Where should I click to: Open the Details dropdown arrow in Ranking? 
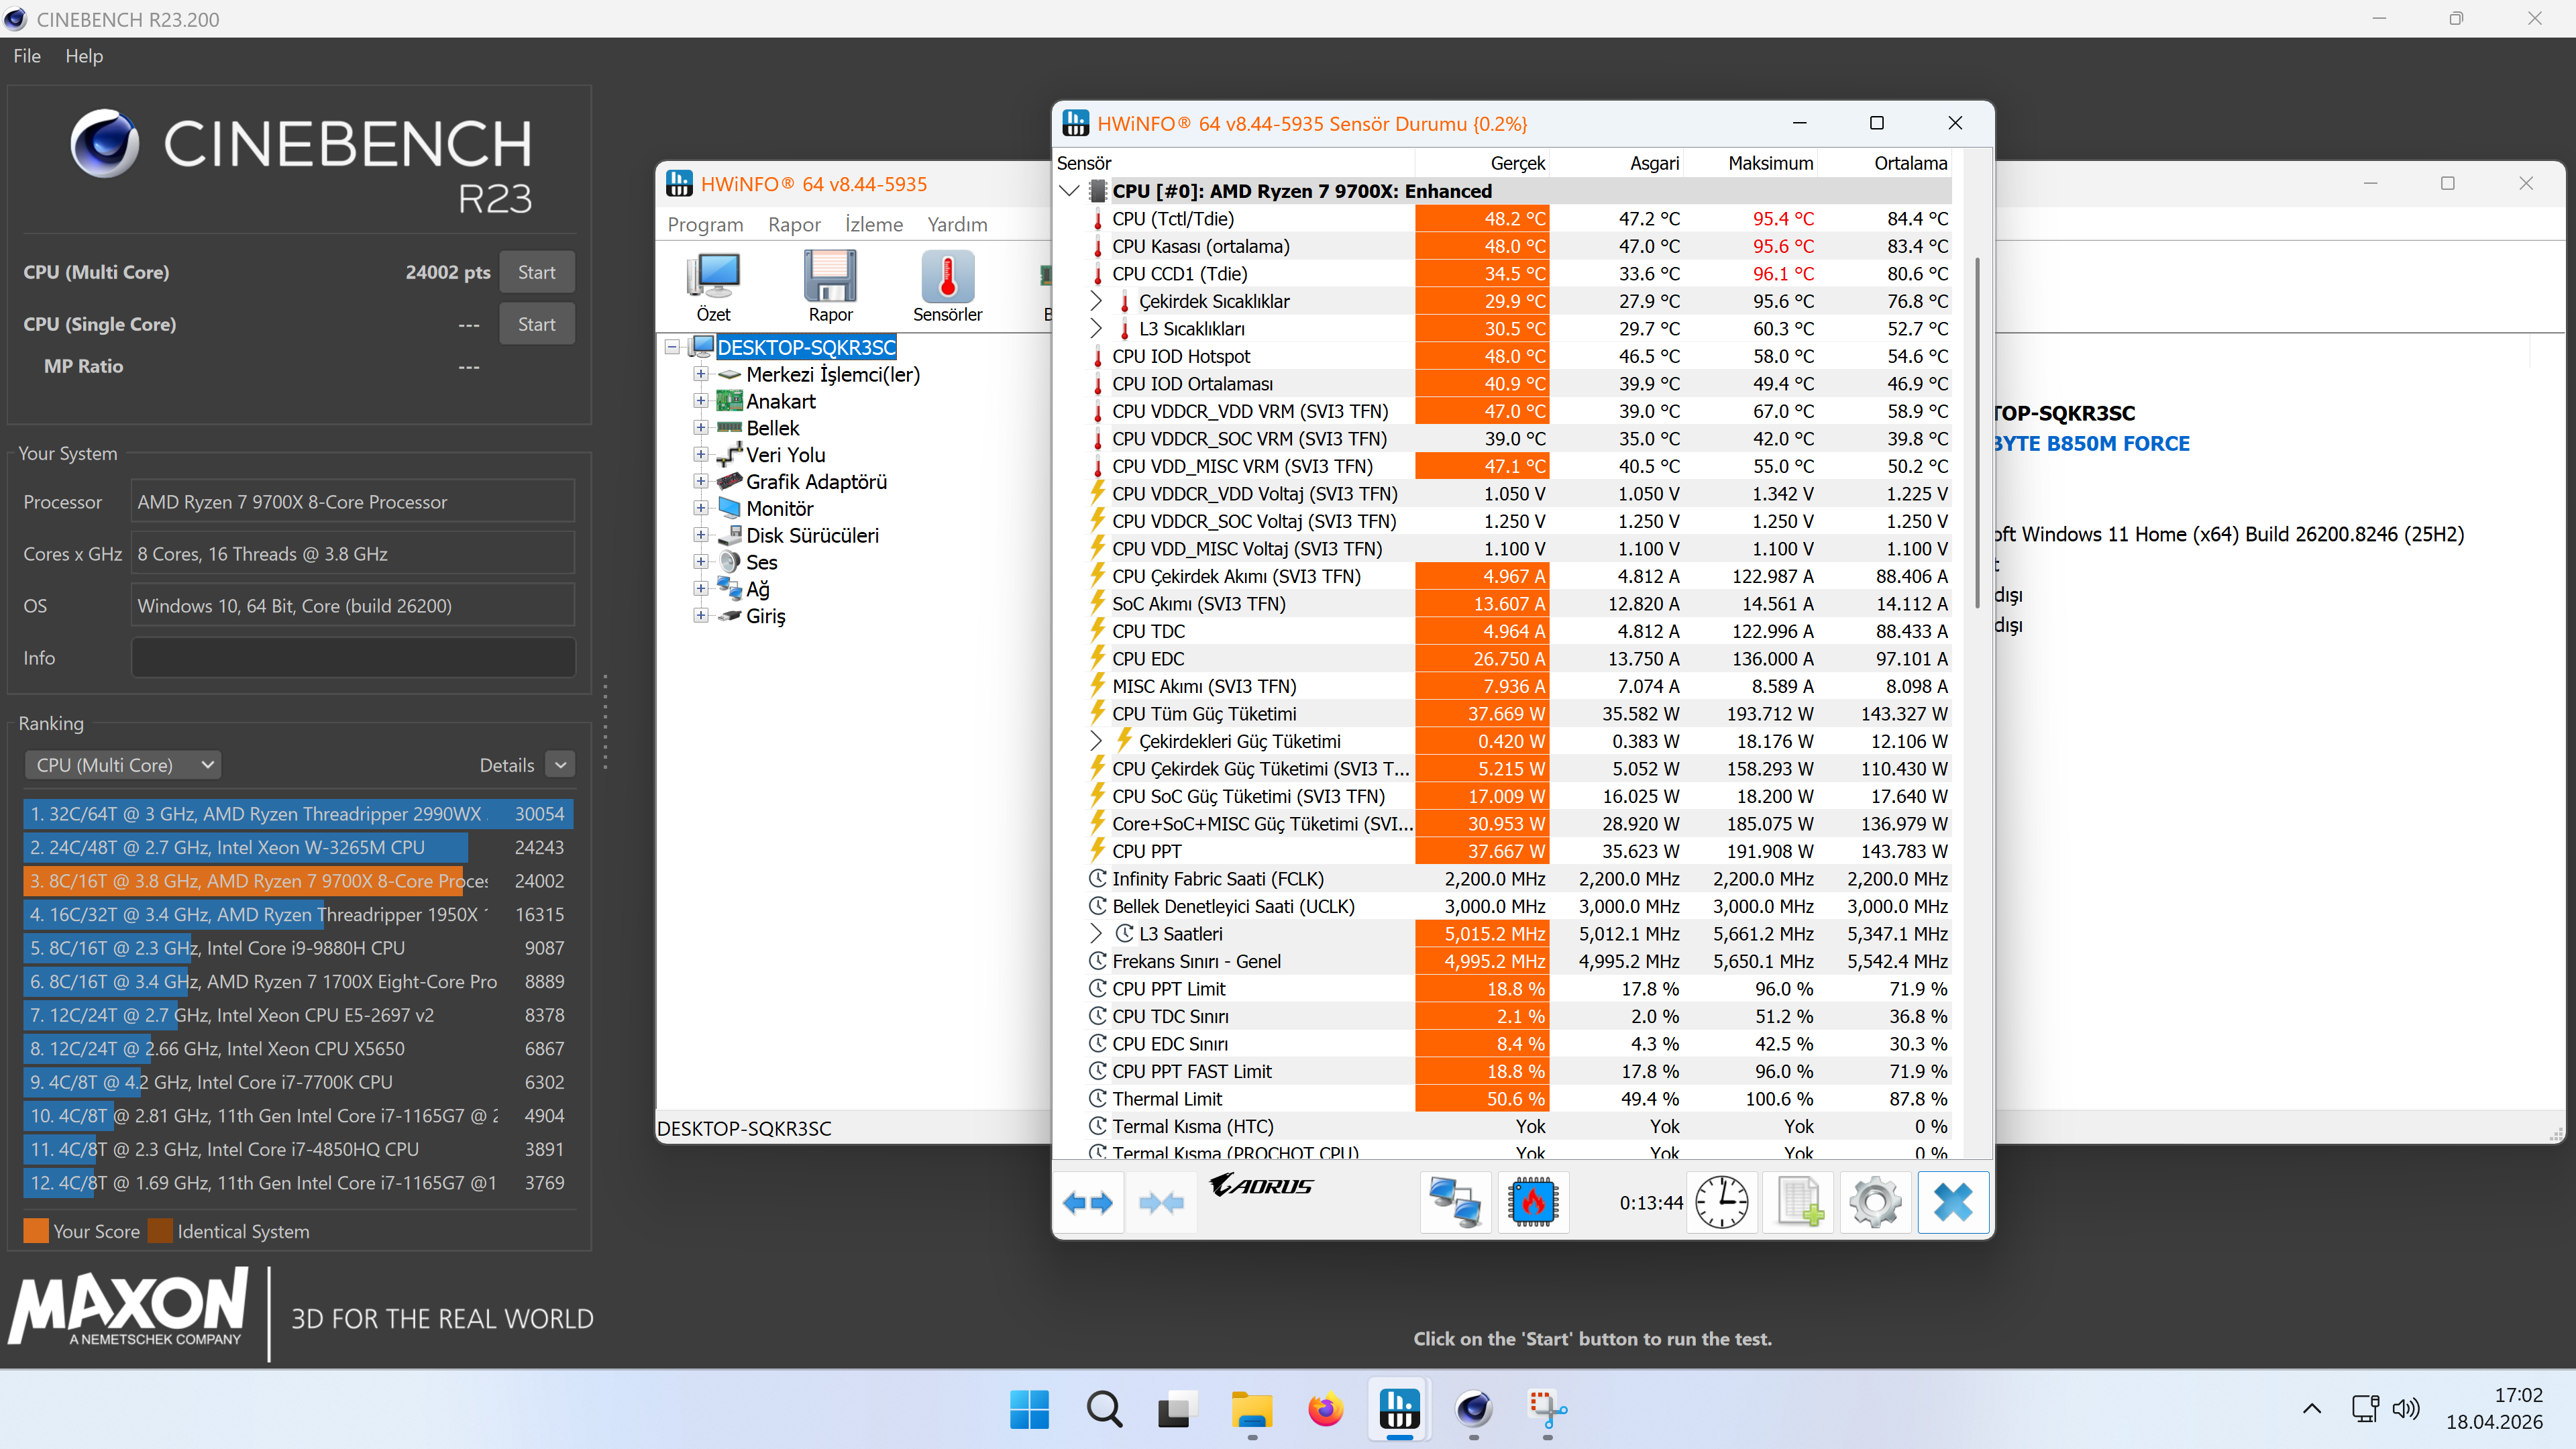coord(561,765)
